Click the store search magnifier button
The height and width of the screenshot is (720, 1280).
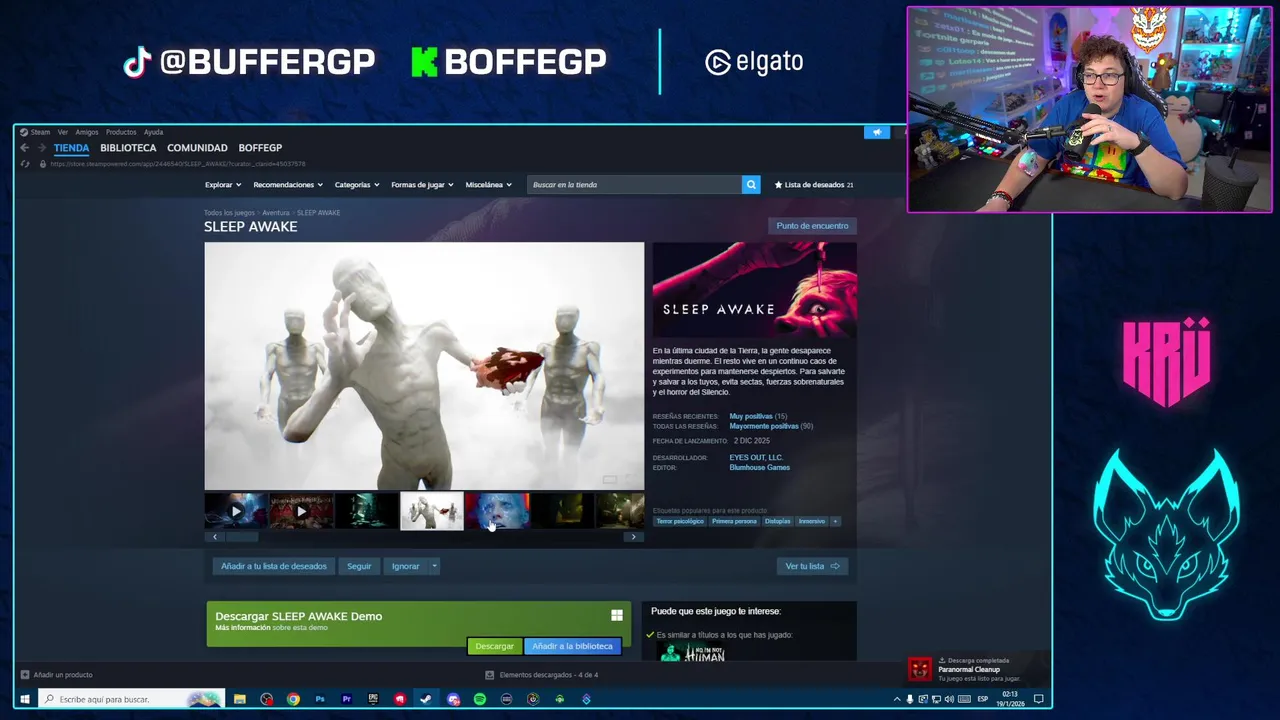751,185
